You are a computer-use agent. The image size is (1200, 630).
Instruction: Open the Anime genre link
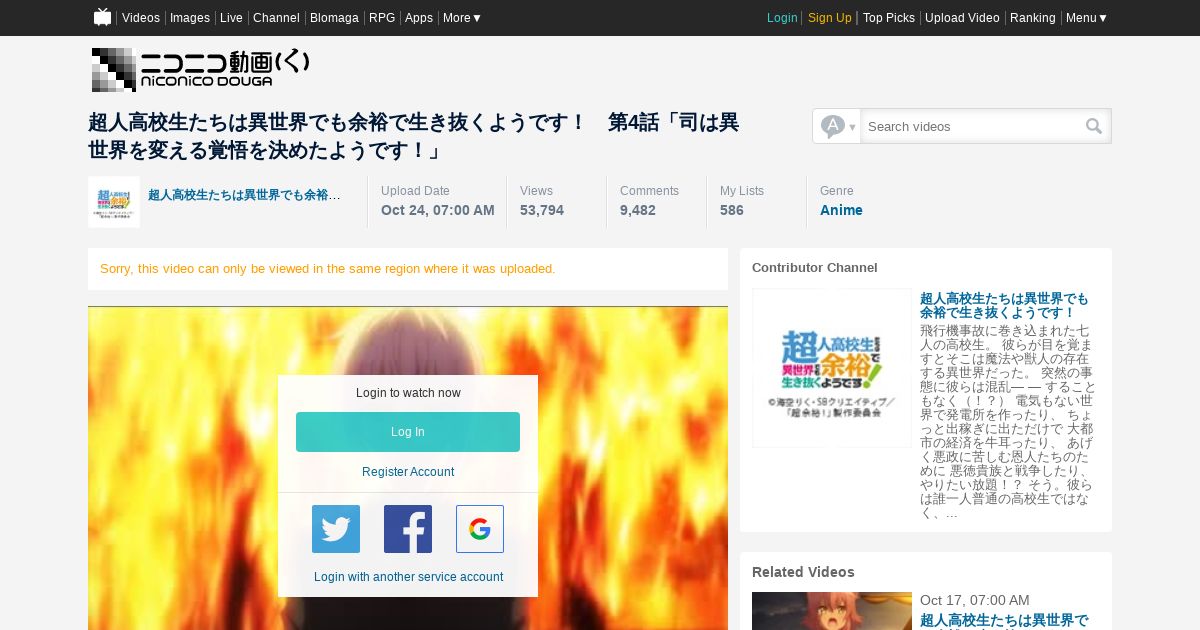(x=841, y=210)
